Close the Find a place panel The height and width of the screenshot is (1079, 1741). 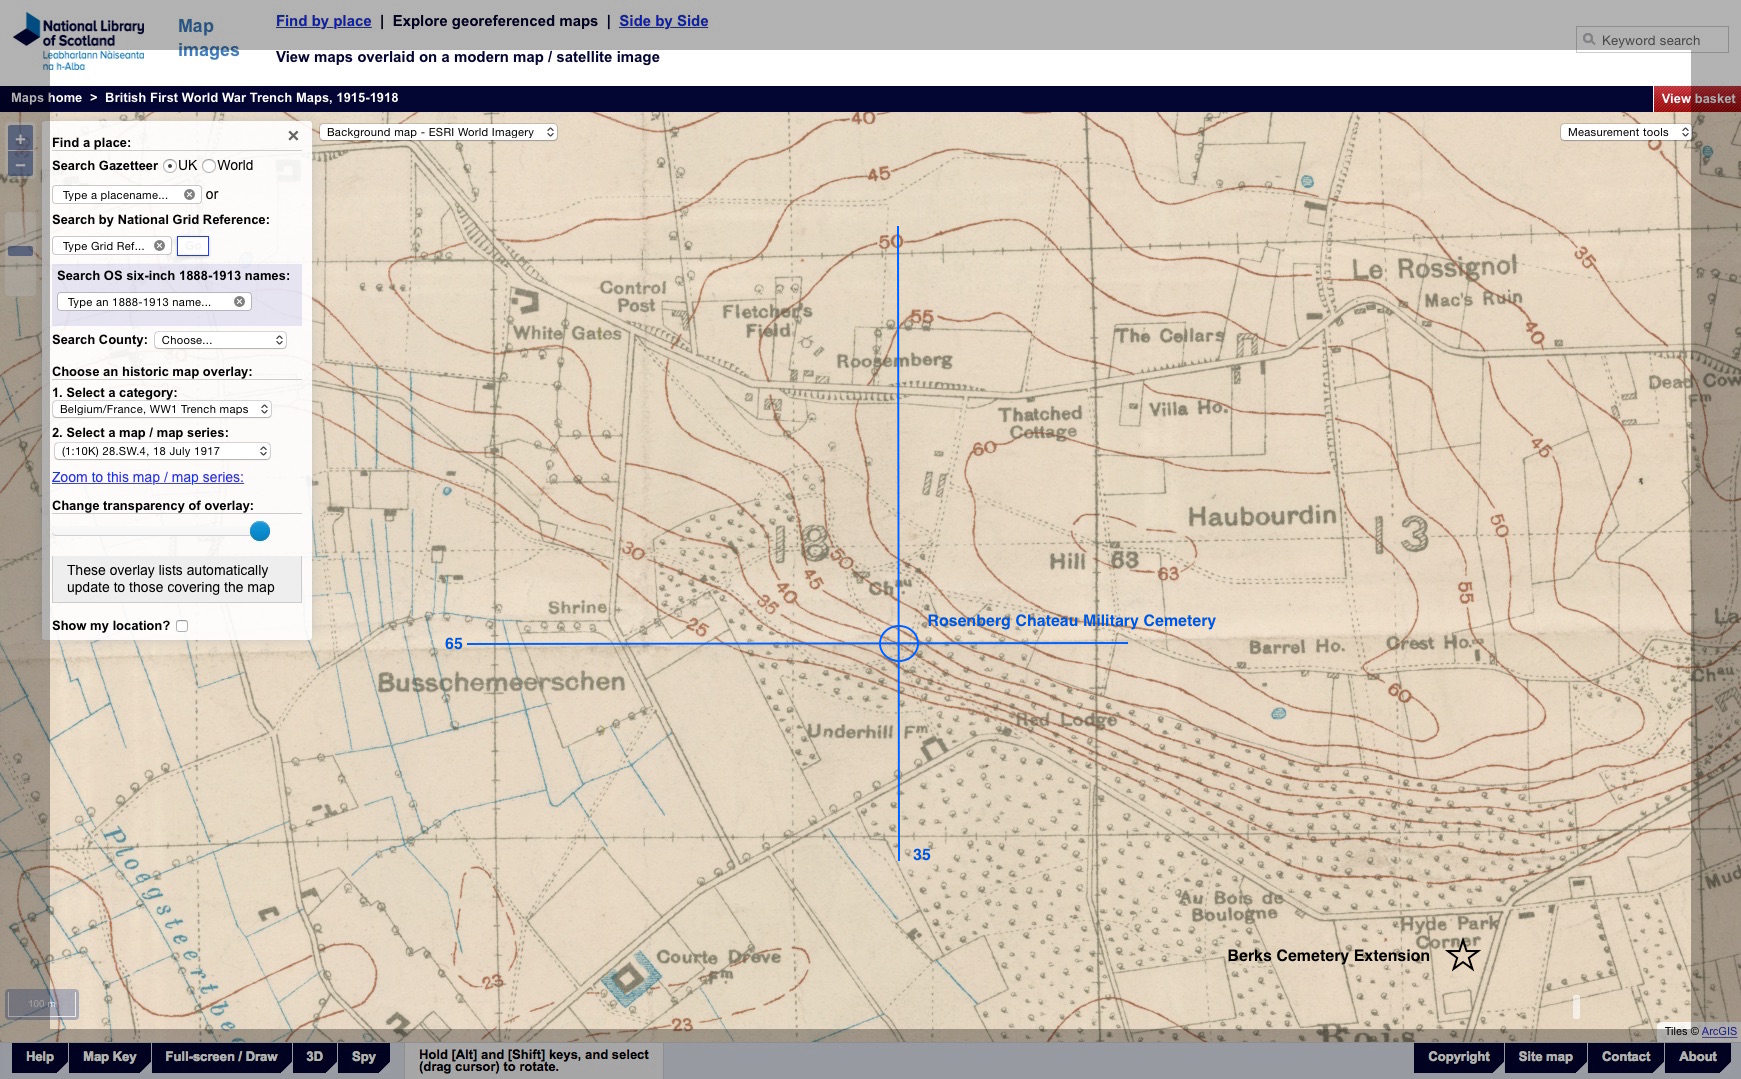click(x=293, y=136)
